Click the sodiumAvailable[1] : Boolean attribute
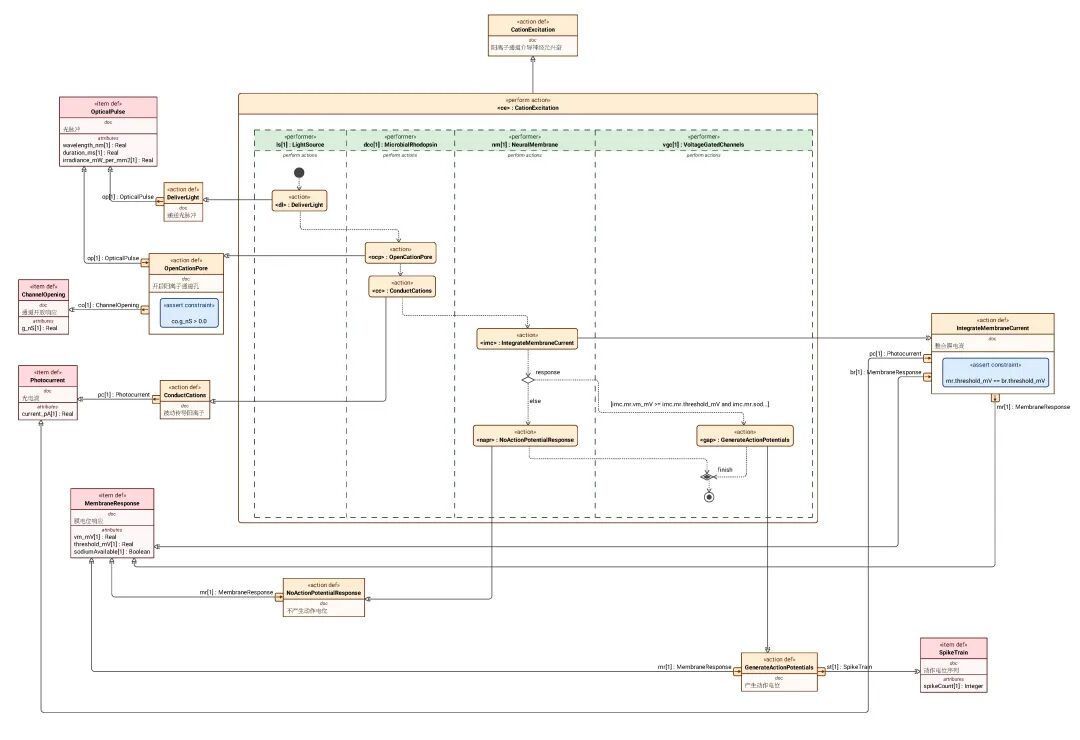1080x740 pixels. [112, 552]
